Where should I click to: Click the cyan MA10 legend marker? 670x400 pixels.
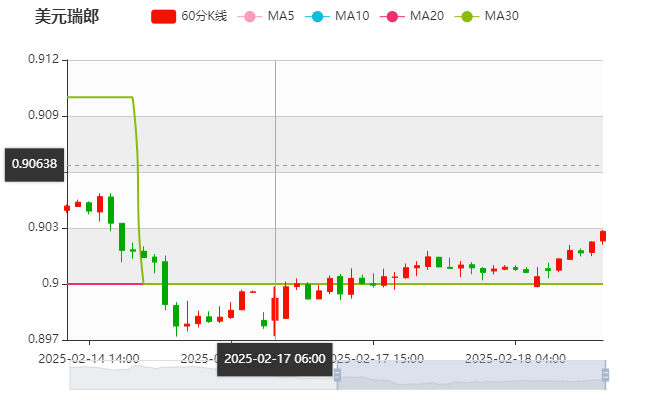(x=318, y=17)
